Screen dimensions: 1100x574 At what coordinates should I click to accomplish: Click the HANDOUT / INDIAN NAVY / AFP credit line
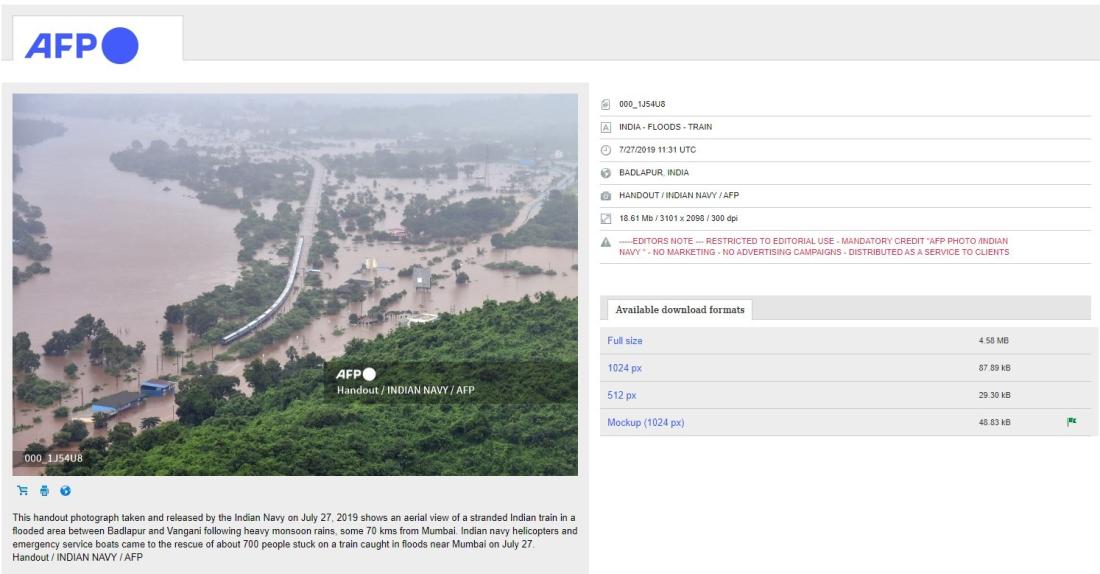[678, 195]
